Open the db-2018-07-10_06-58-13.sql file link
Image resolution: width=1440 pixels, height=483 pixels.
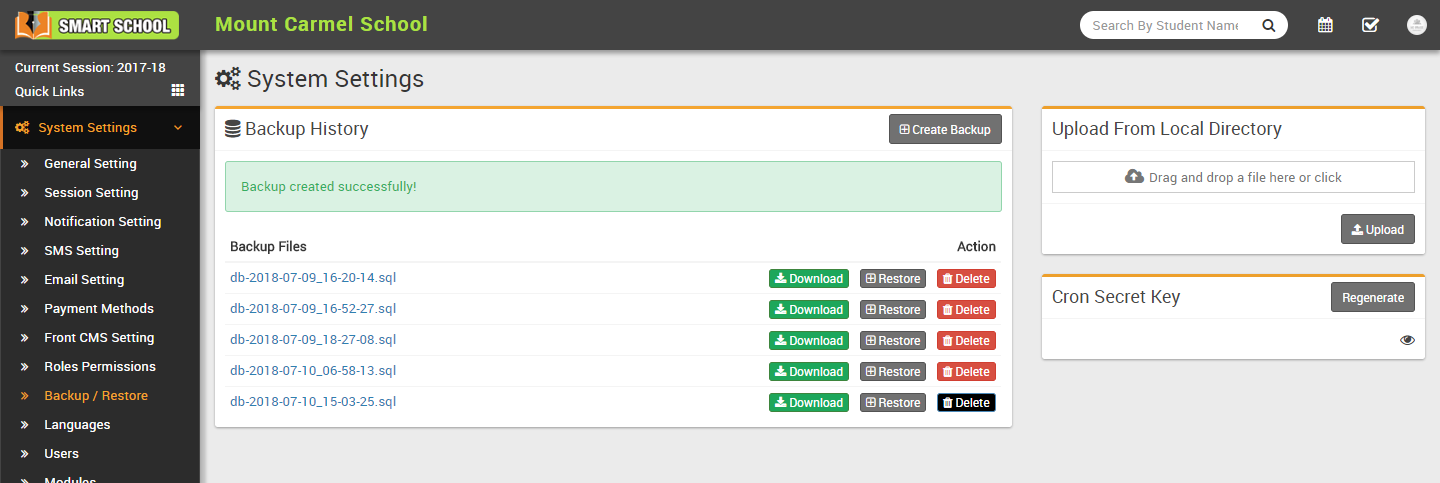(x=313, y=371)
